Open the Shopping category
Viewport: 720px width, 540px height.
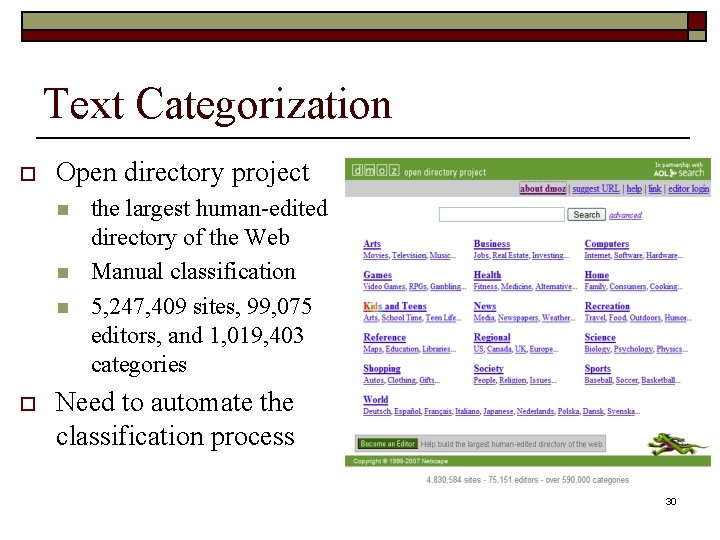pos(382,369)
